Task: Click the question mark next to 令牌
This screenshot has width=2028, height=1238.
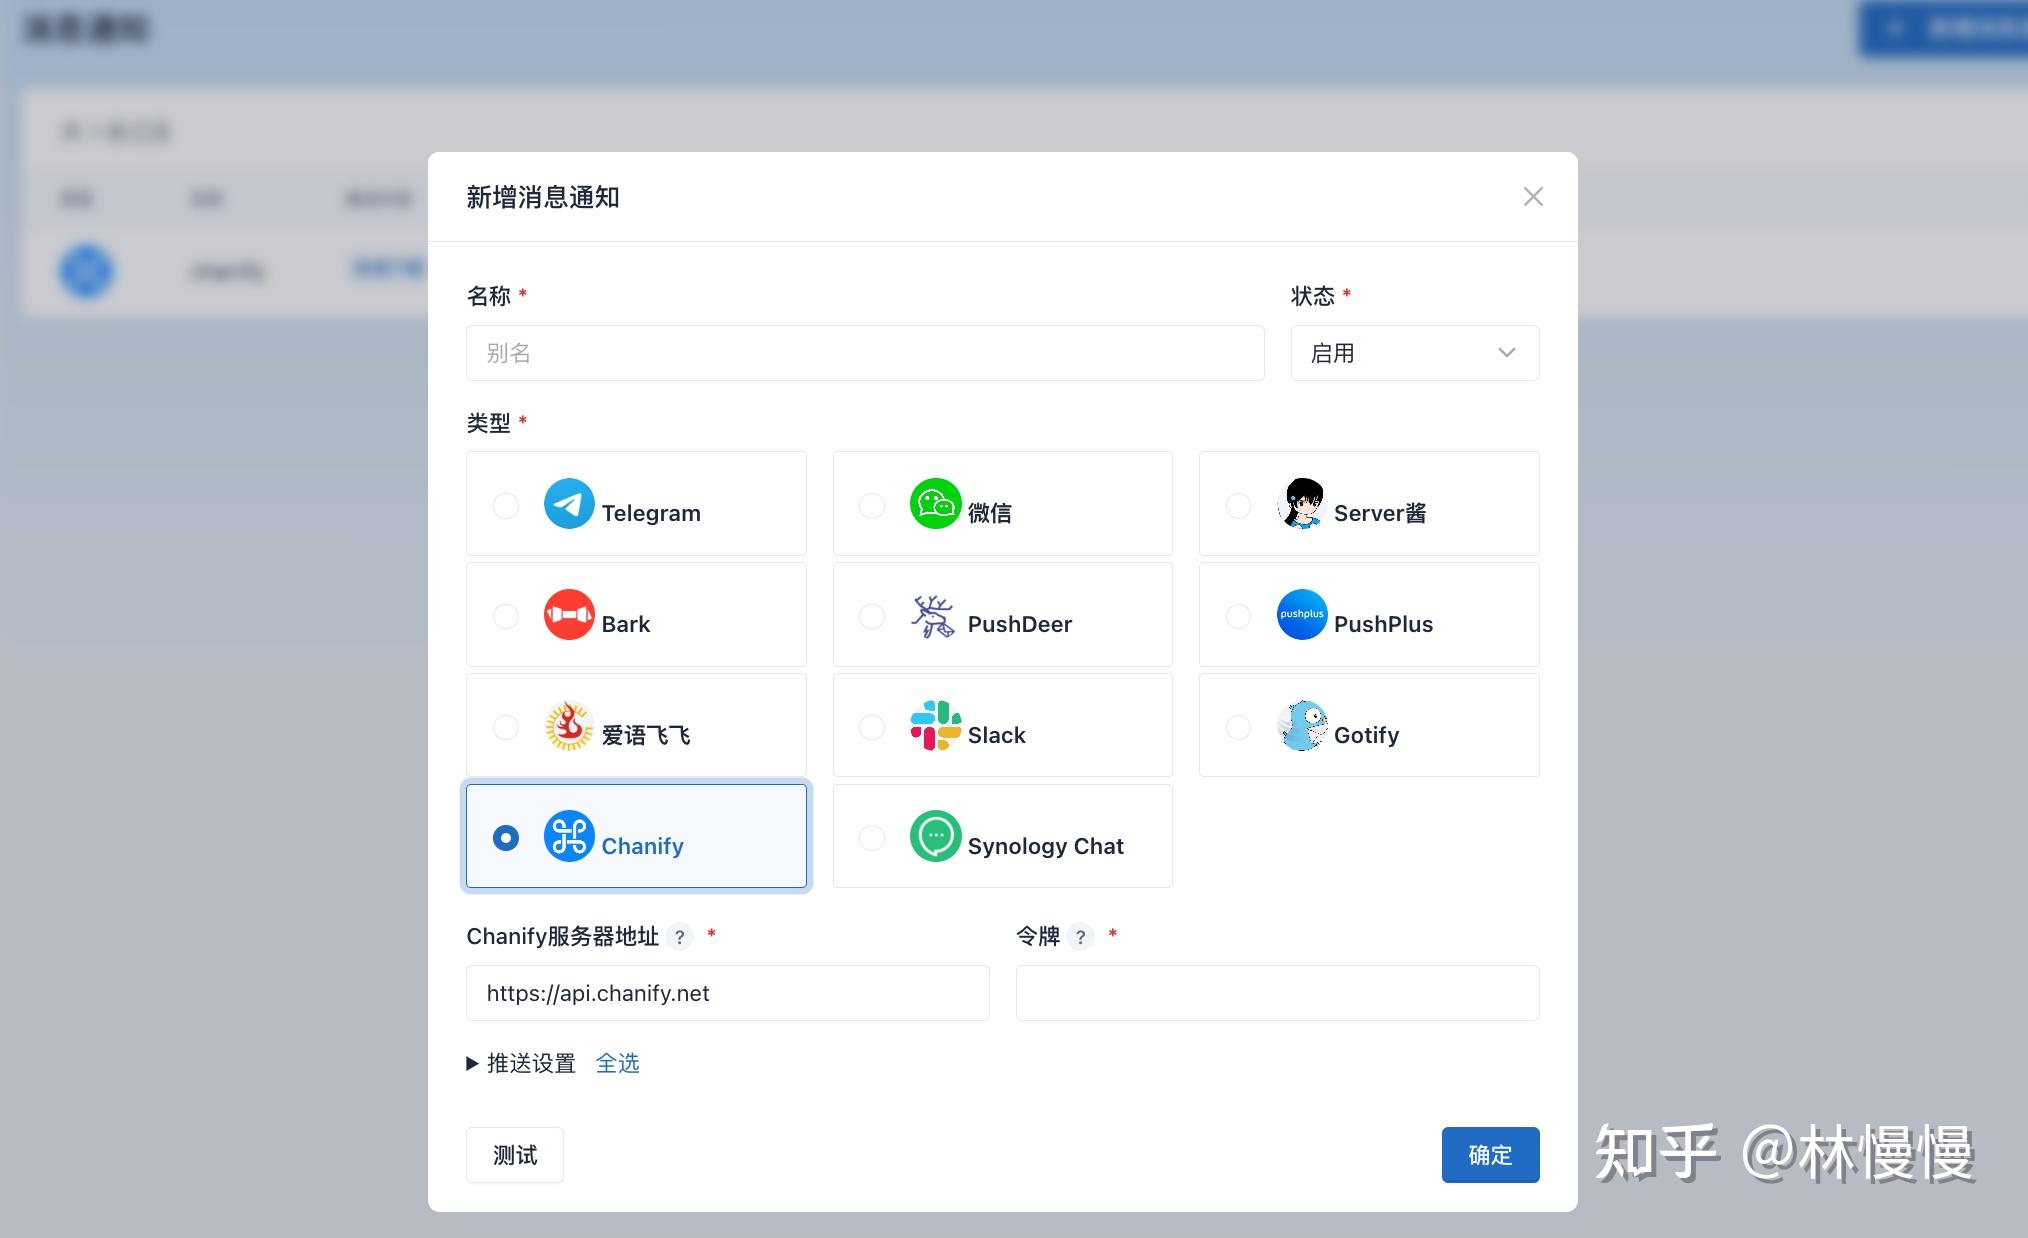Action: coord(1080,937)
